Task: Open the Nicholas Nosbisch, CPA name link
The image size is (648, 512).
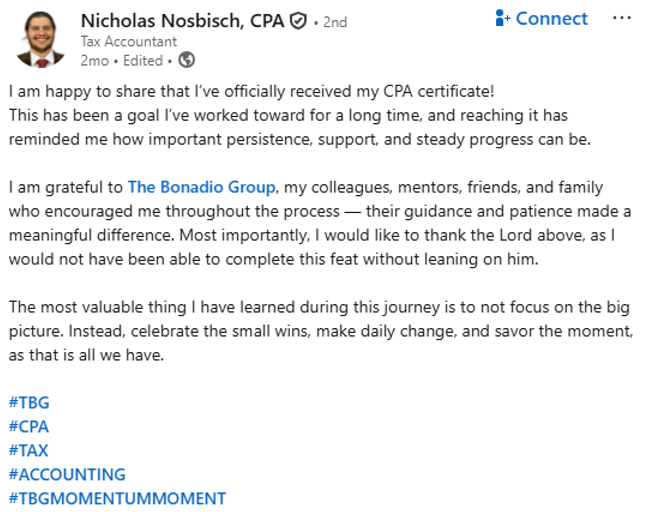Action: pyautogui.click(x=182, y=21)
